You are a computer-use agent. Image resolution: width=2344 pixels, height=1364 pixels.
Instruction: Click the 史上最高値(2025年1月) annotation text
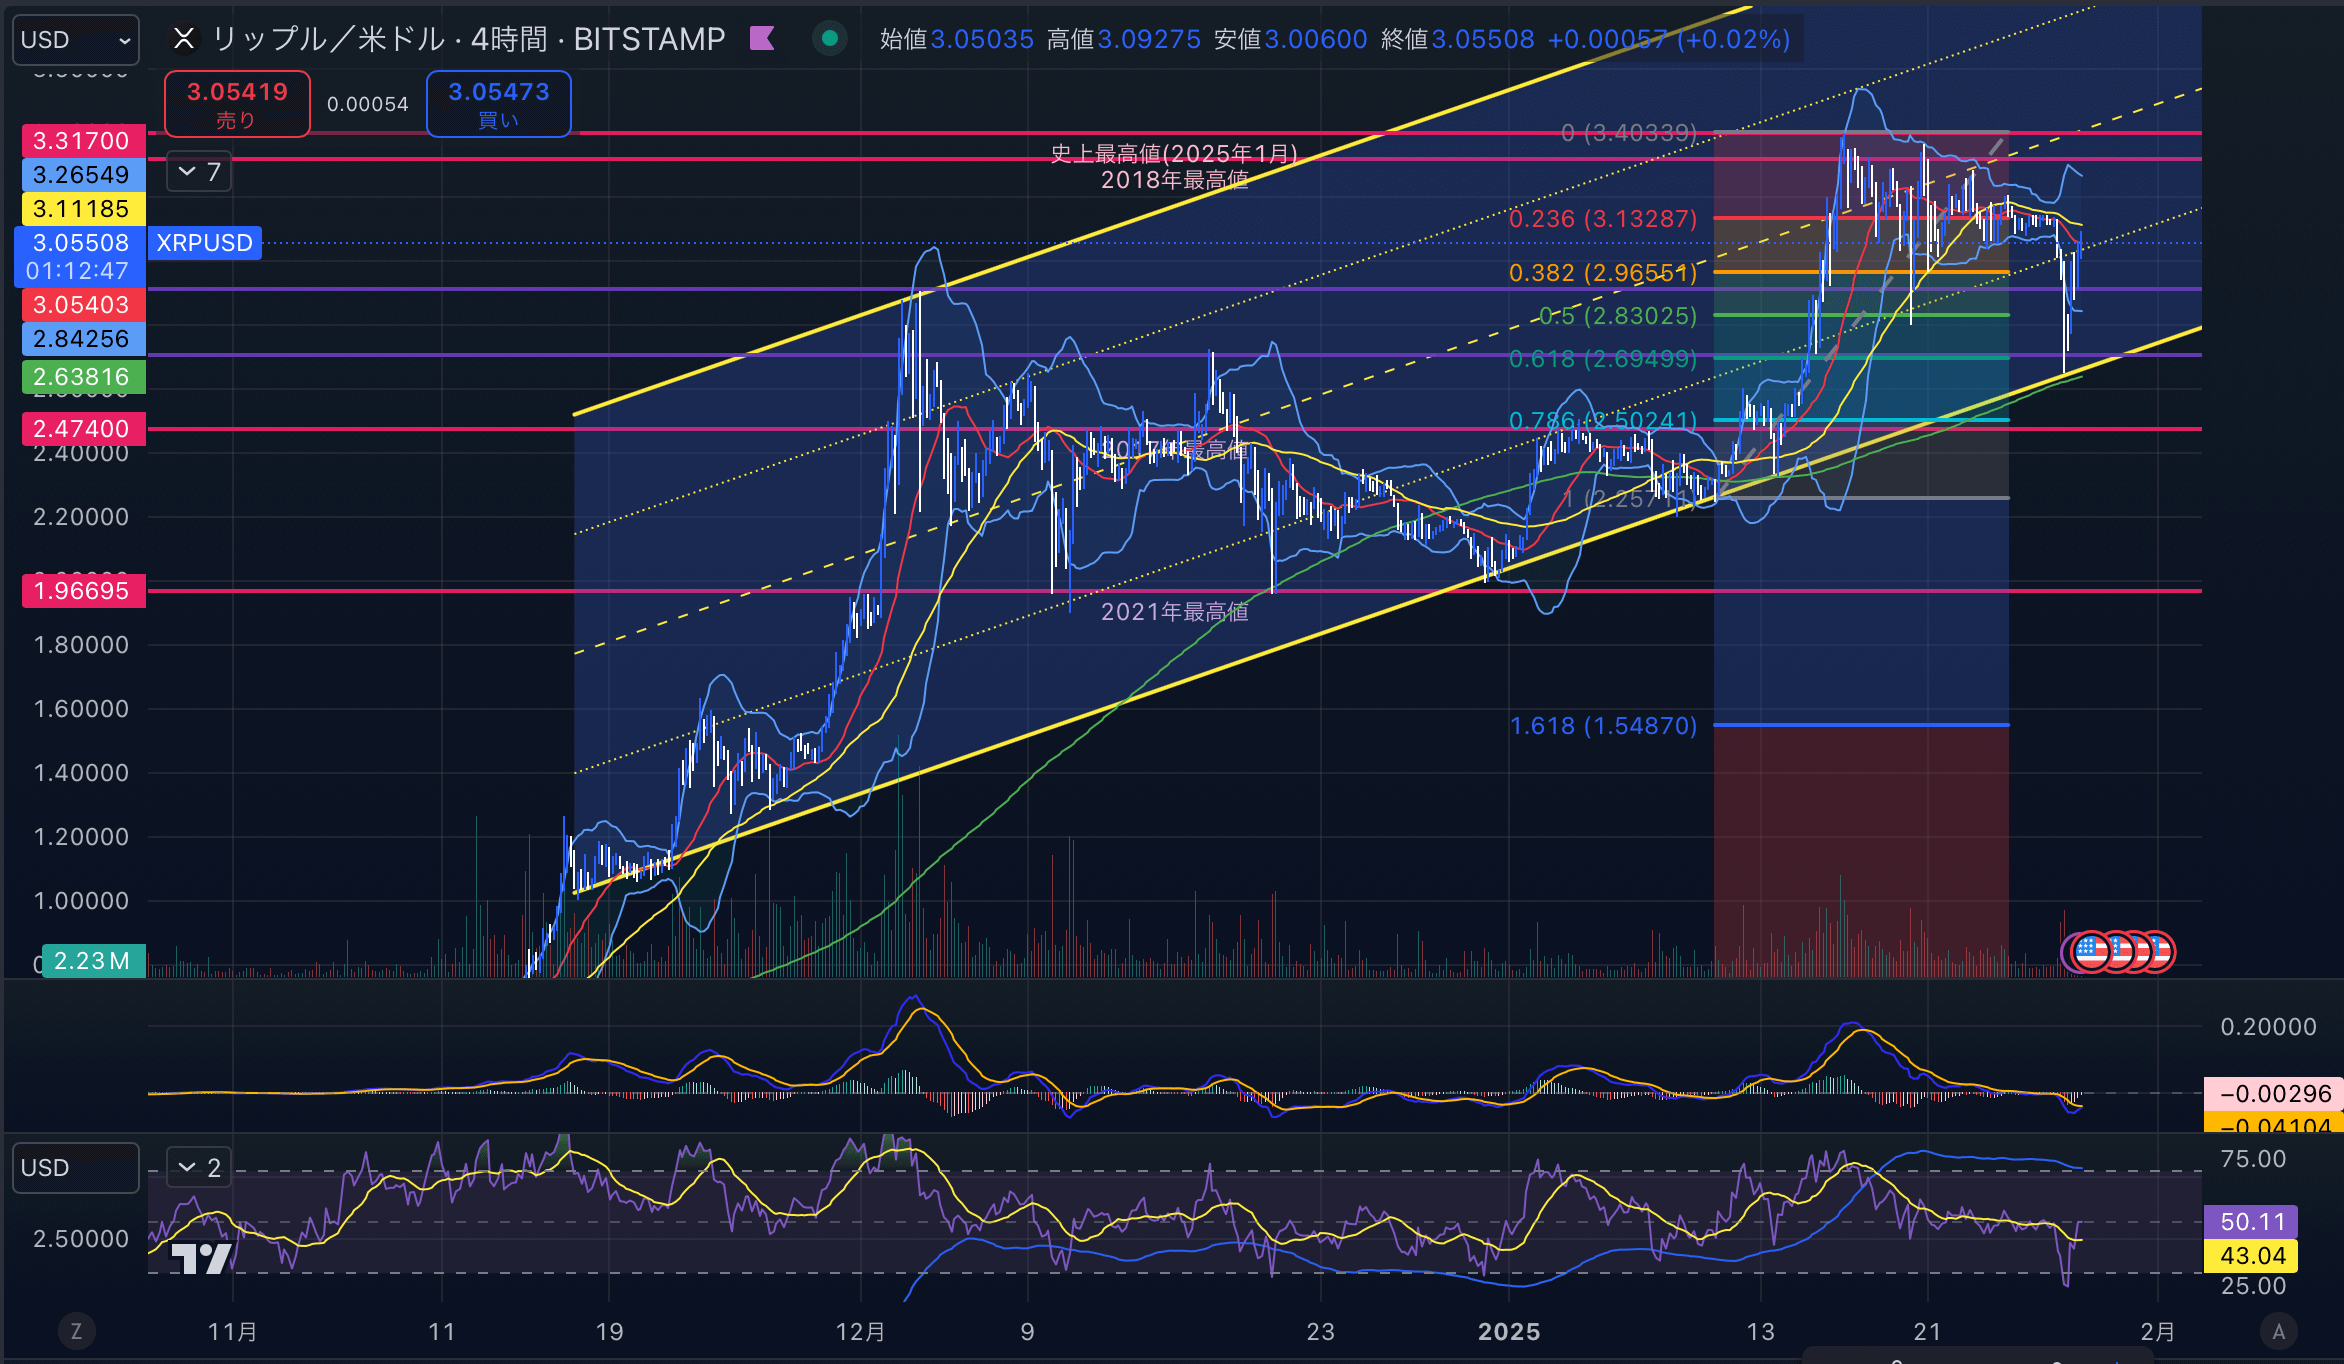coord(1174,153)
